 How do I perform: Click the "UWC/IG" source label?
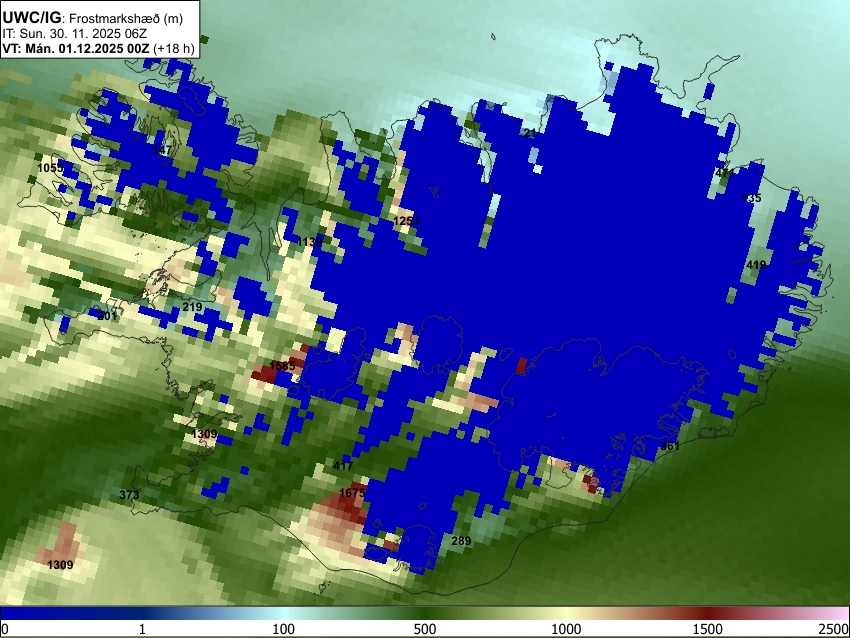pyautogui.click(x=31, y=18)
